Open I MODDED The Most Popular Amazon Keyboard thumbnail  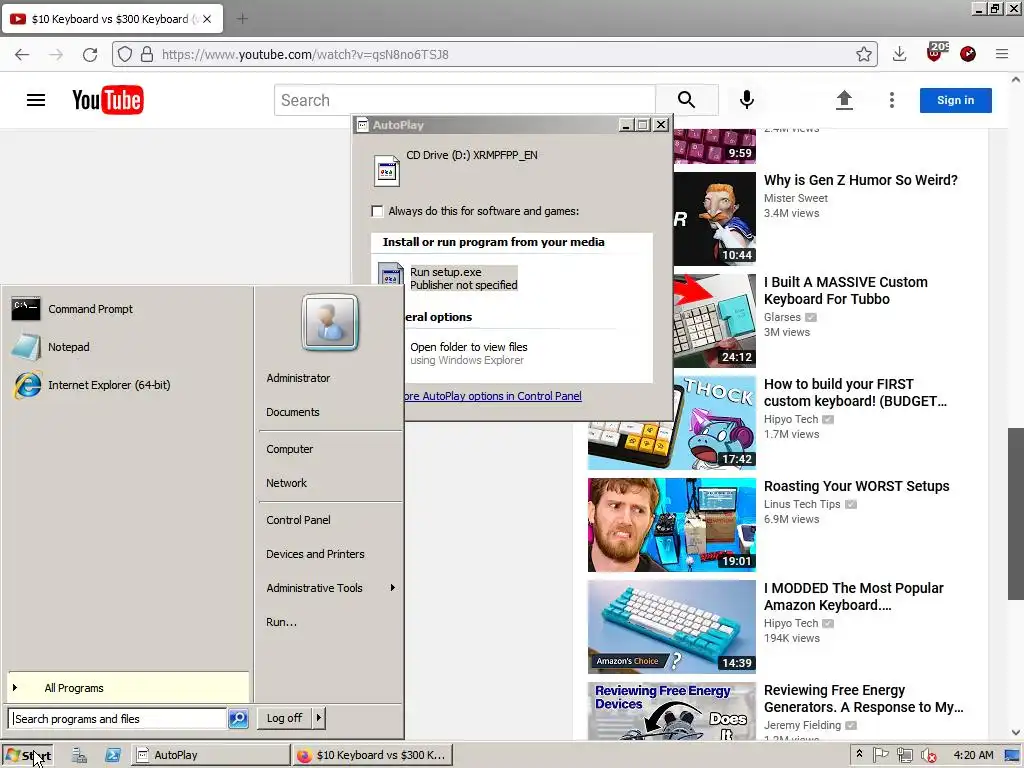(x=671, y=626)
